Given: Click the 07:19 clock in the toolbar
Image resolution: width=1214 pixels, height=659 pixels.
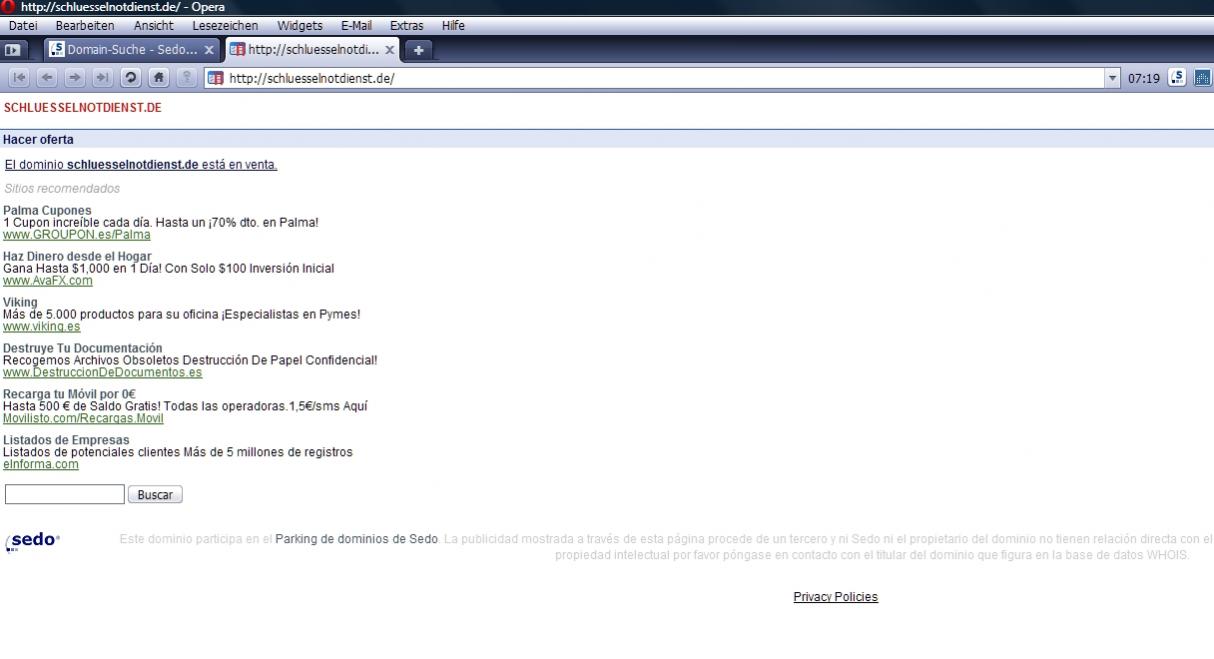Looking at the screenshot, I should [x=1144, y=78].
